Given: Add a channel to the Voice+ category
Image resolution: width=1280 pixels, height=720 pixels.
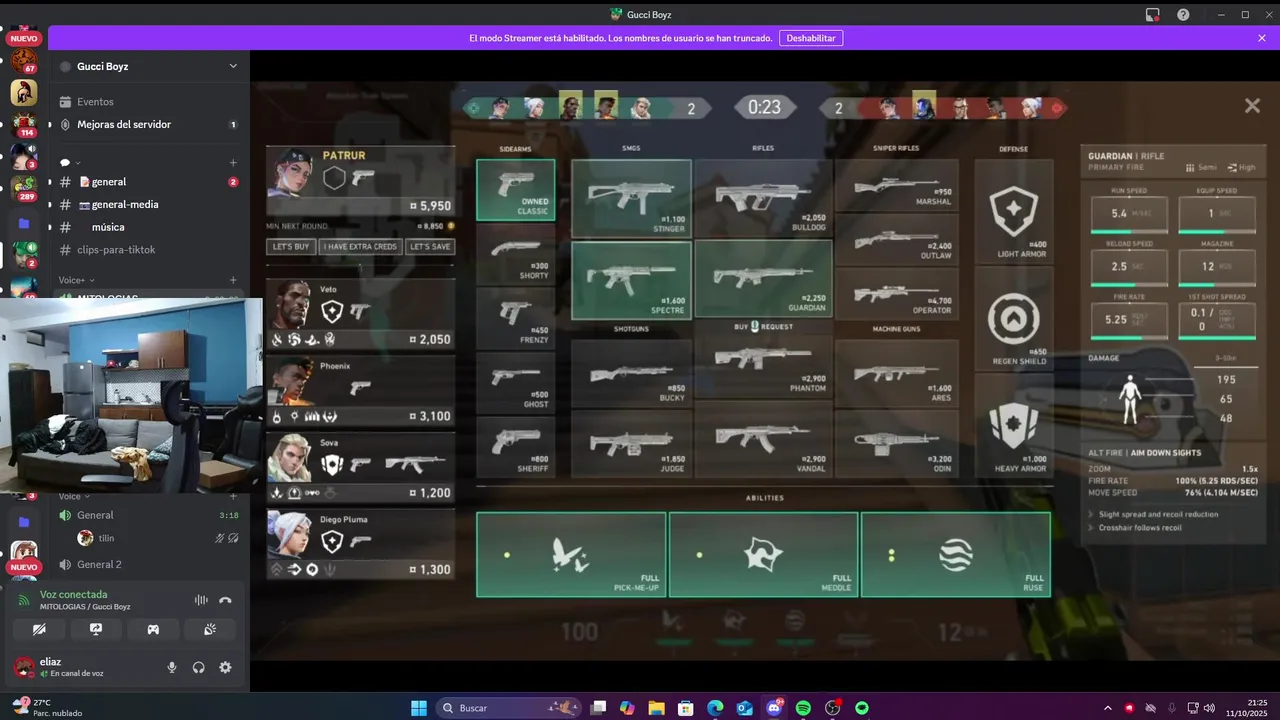Looking at the screenshot, I should (x=233, y=280).
